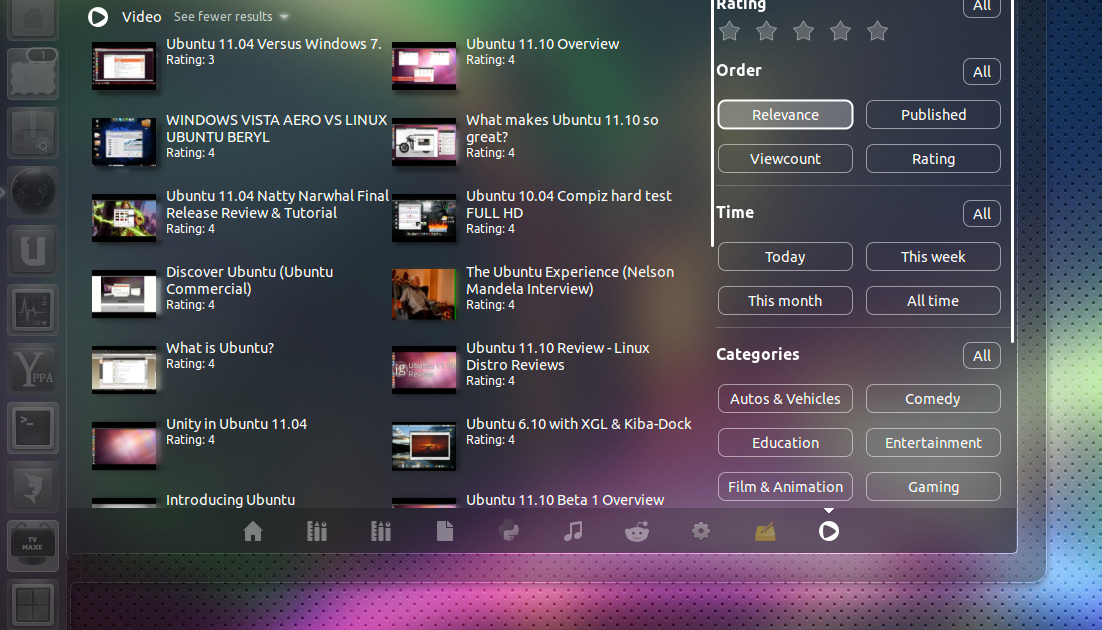1102x630 pixels.
Task: Launch TV MAXE from the launcher
Action: click(33, 544)
